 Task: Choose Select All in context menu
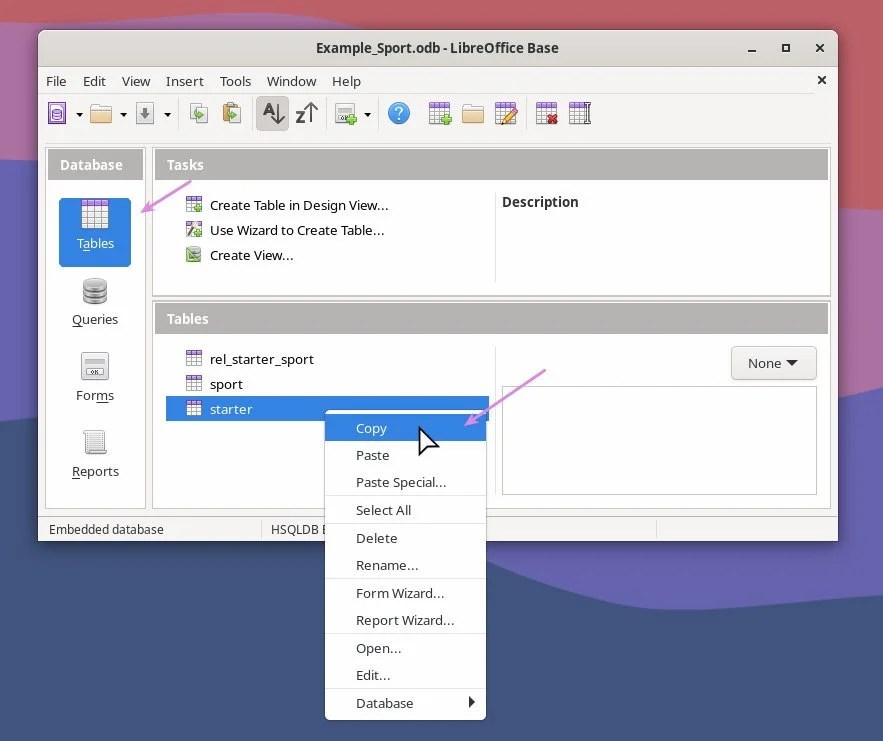[x=405, y=510]
